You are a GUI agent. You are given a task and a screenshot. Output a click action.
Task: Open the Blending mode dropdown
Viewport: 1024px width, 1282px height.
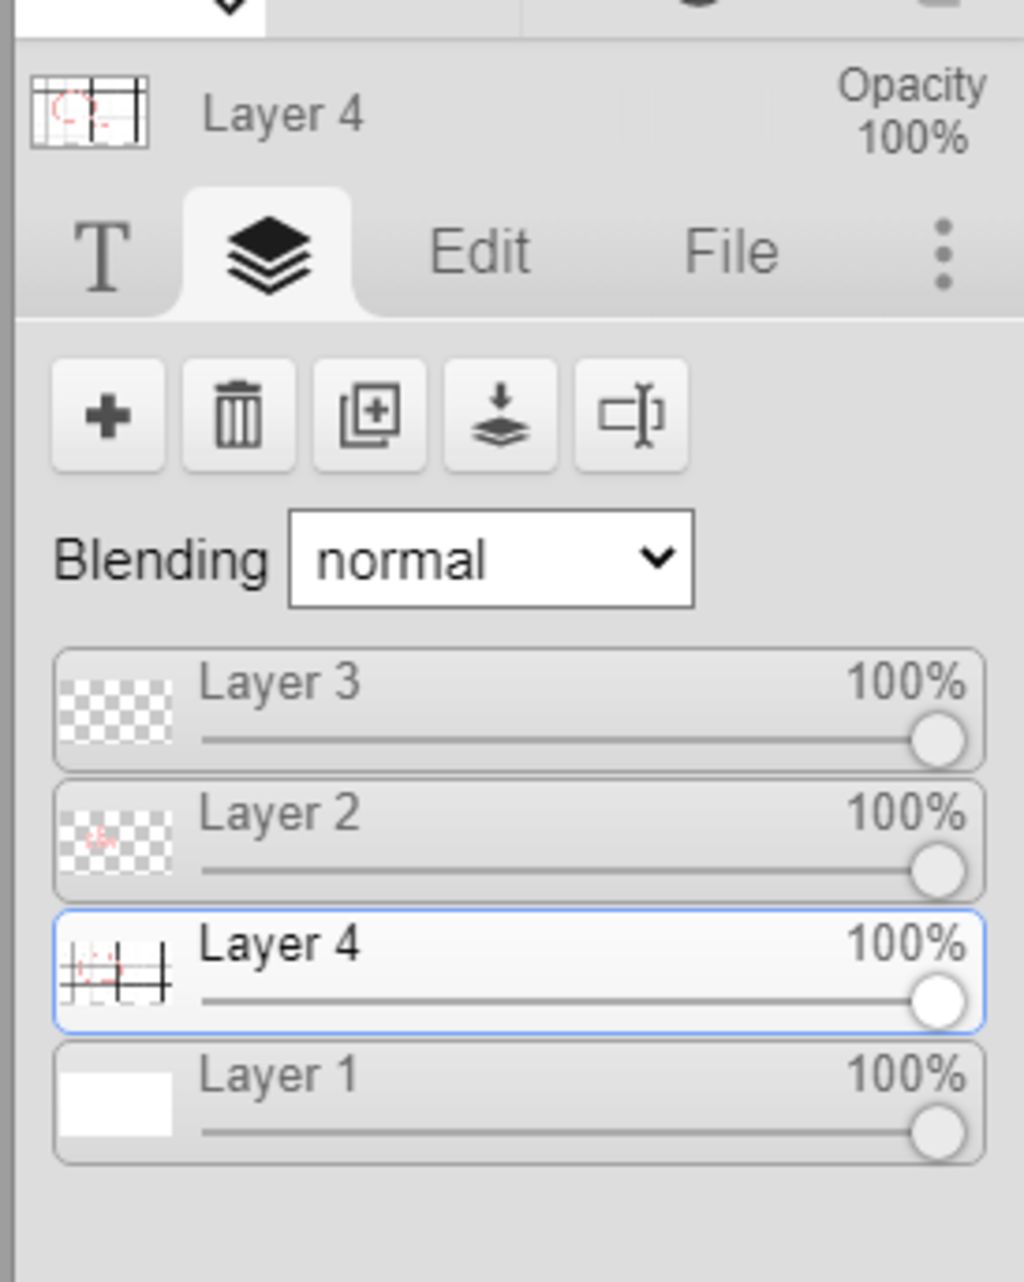click(x=491, y=559)
